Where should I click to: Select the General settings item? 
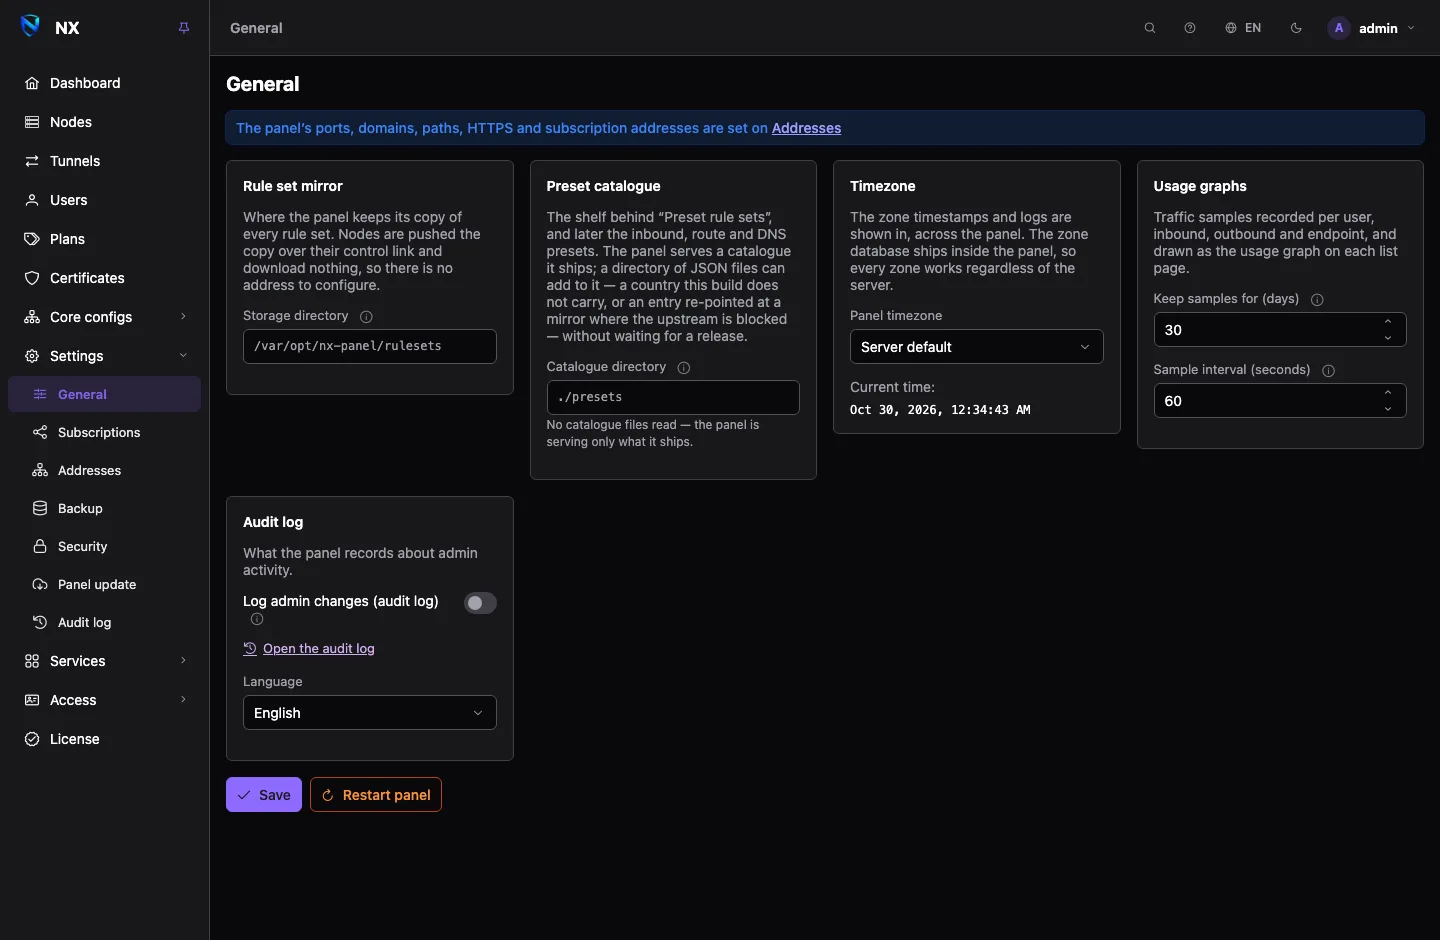[105, 394]
